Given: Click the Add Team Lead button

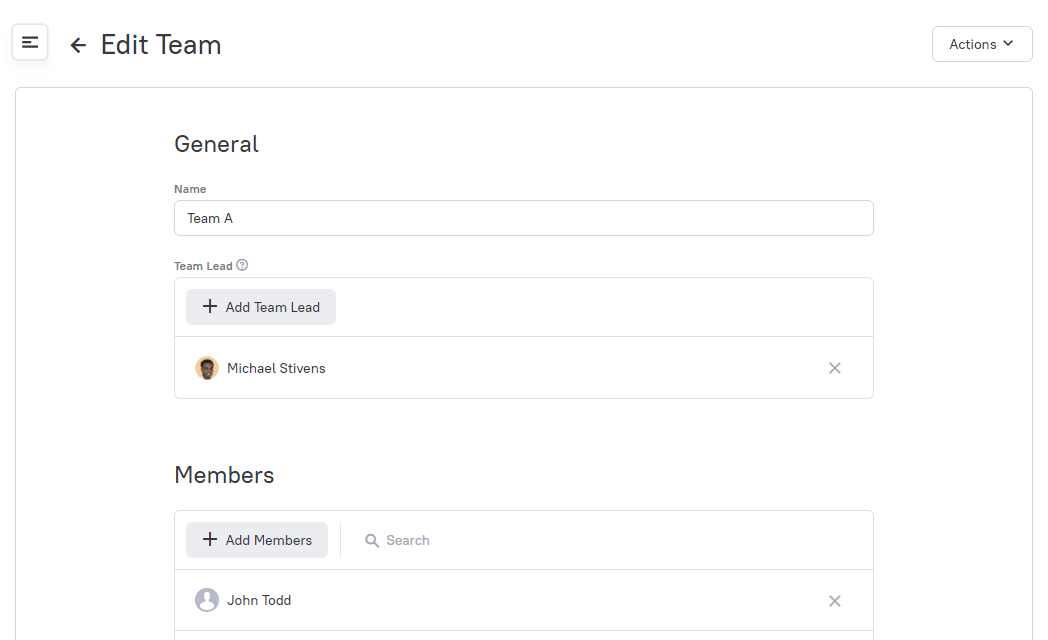Looking at the screenshot, I should point(261,307).
